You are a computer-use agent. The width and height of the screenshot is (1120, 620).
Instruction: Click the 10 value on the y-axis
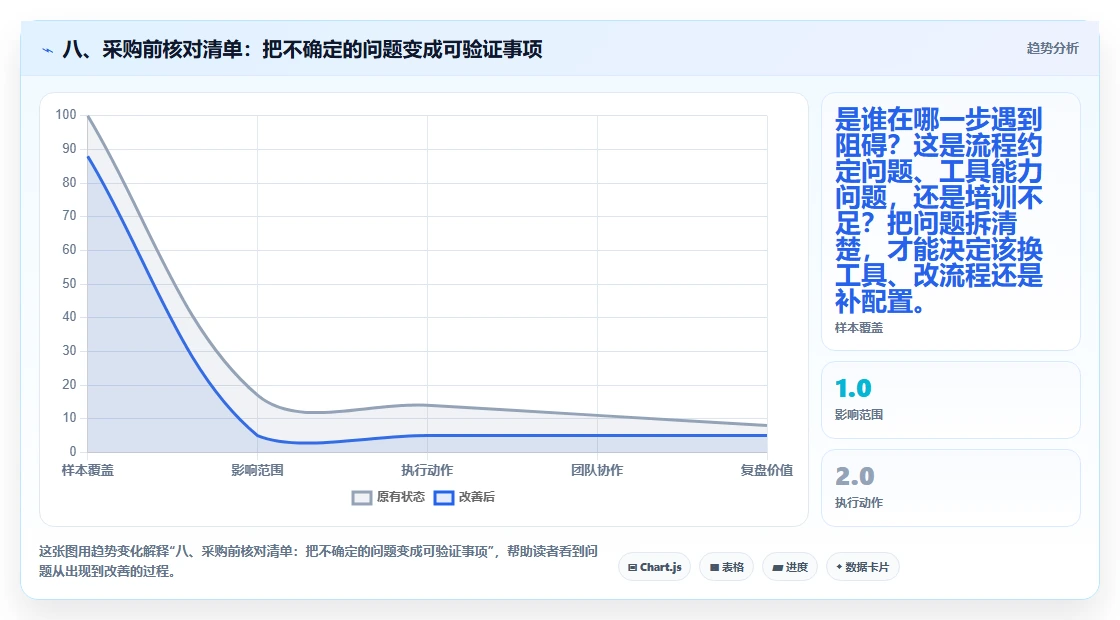click(x=69, y=418)
